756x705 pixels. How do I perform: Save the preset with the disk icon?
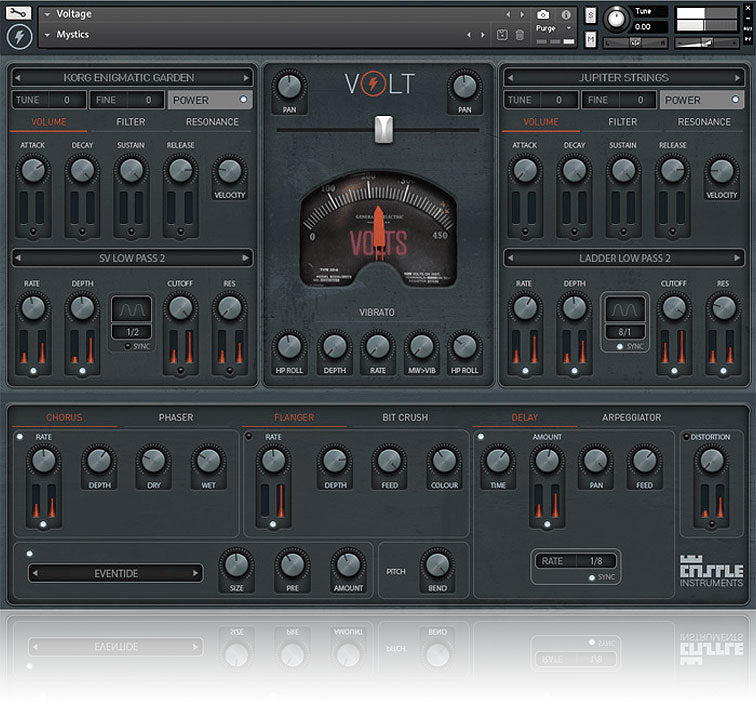pos(502,35)
